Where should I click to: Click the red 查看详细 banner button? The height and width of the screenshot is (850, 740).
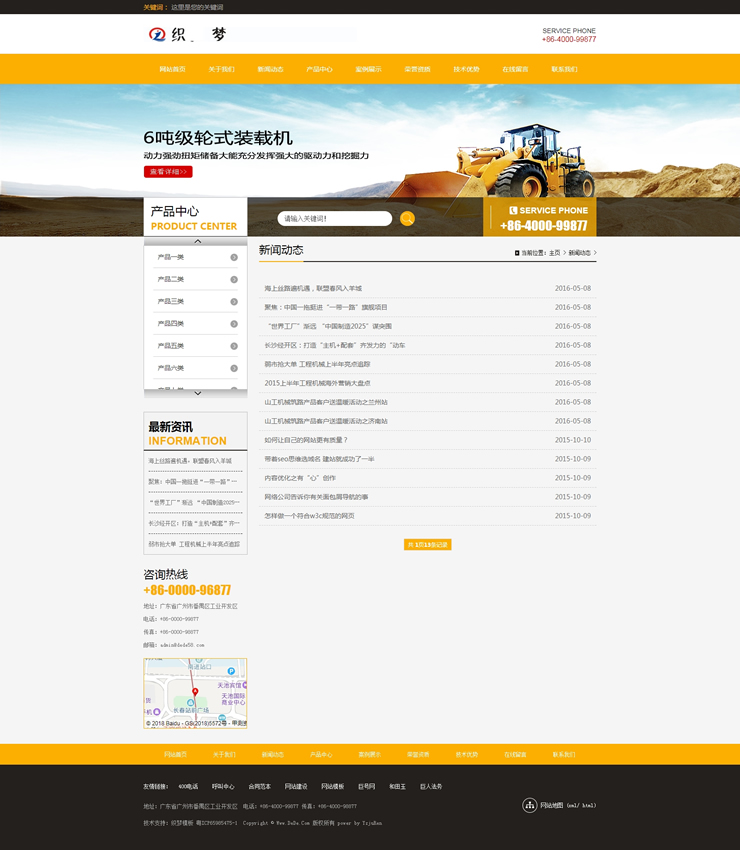point(167,172)
